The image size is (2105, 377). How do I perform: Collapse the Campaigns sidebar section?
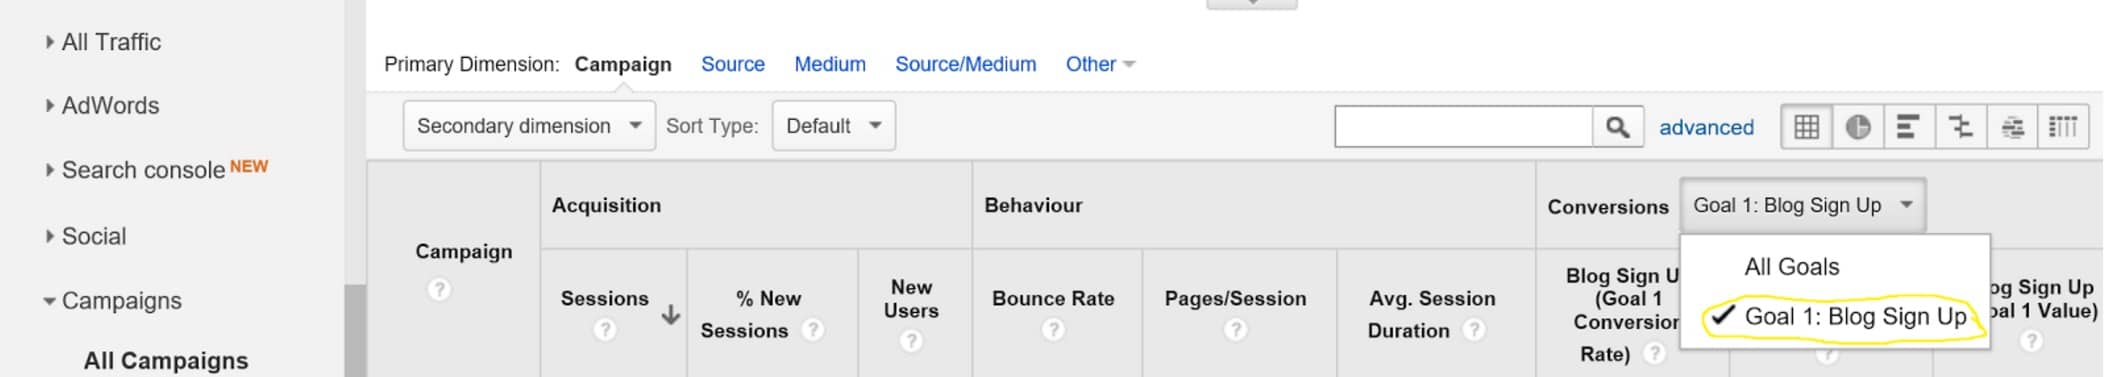click(x=112, y=301)
